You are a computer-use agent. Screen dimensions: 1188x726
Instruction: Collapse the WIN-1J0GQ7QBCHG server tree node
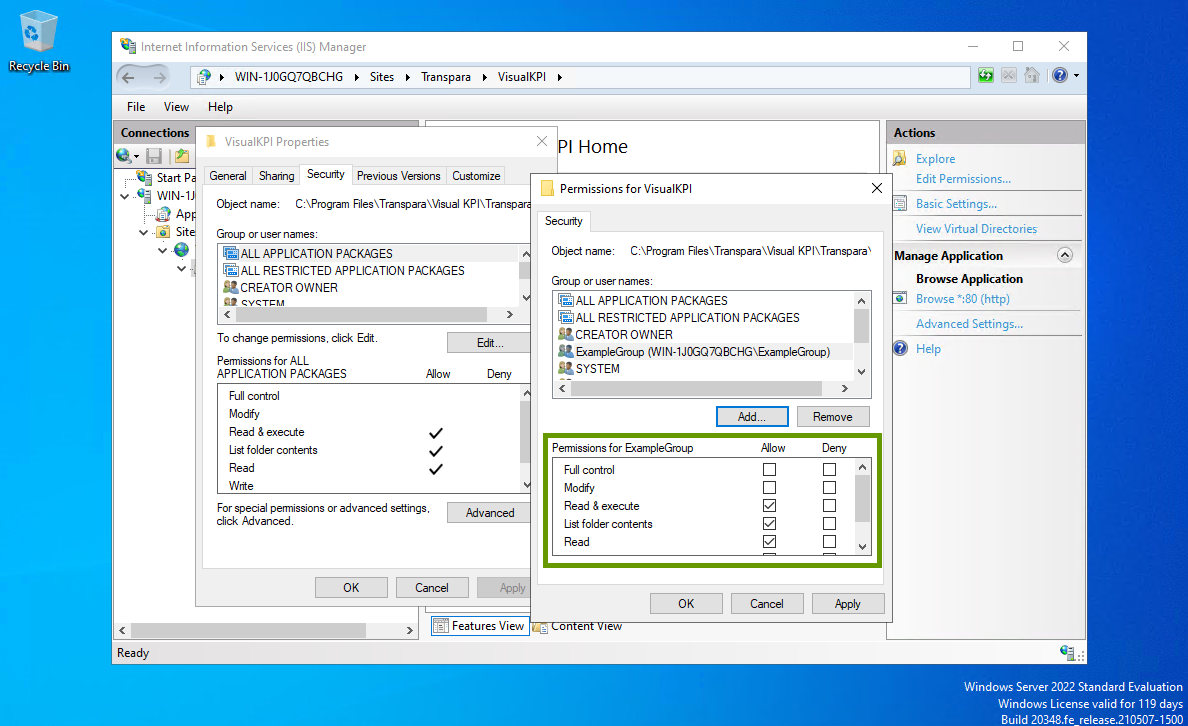click(124, 196)
